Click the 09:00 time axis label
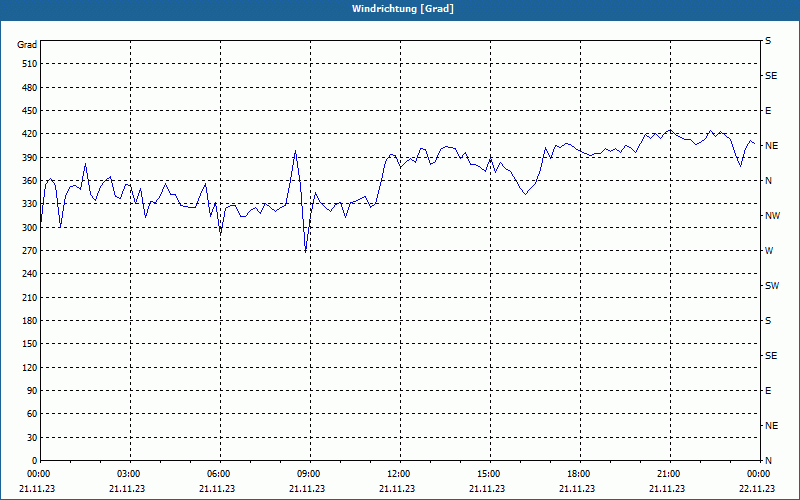This screenshot has width=800, height=500. tap(310, 474)
